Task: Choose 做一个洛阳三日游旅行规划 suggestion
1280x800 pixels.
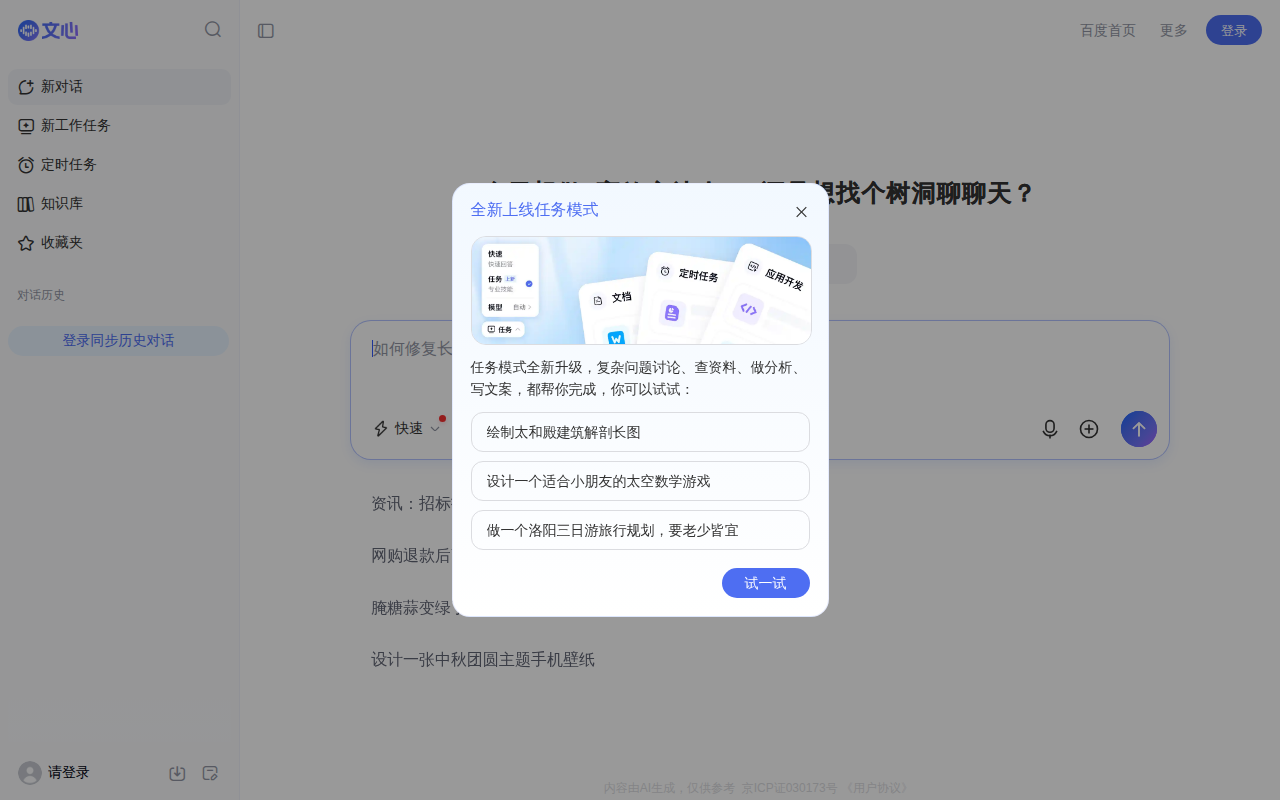Action: [640, 530]
